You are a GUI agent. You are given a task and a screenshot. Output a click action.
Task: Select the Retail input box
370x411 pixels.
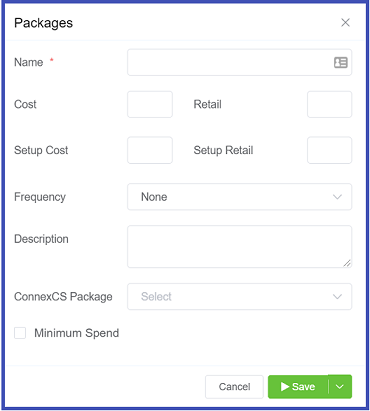coord(329,104)
